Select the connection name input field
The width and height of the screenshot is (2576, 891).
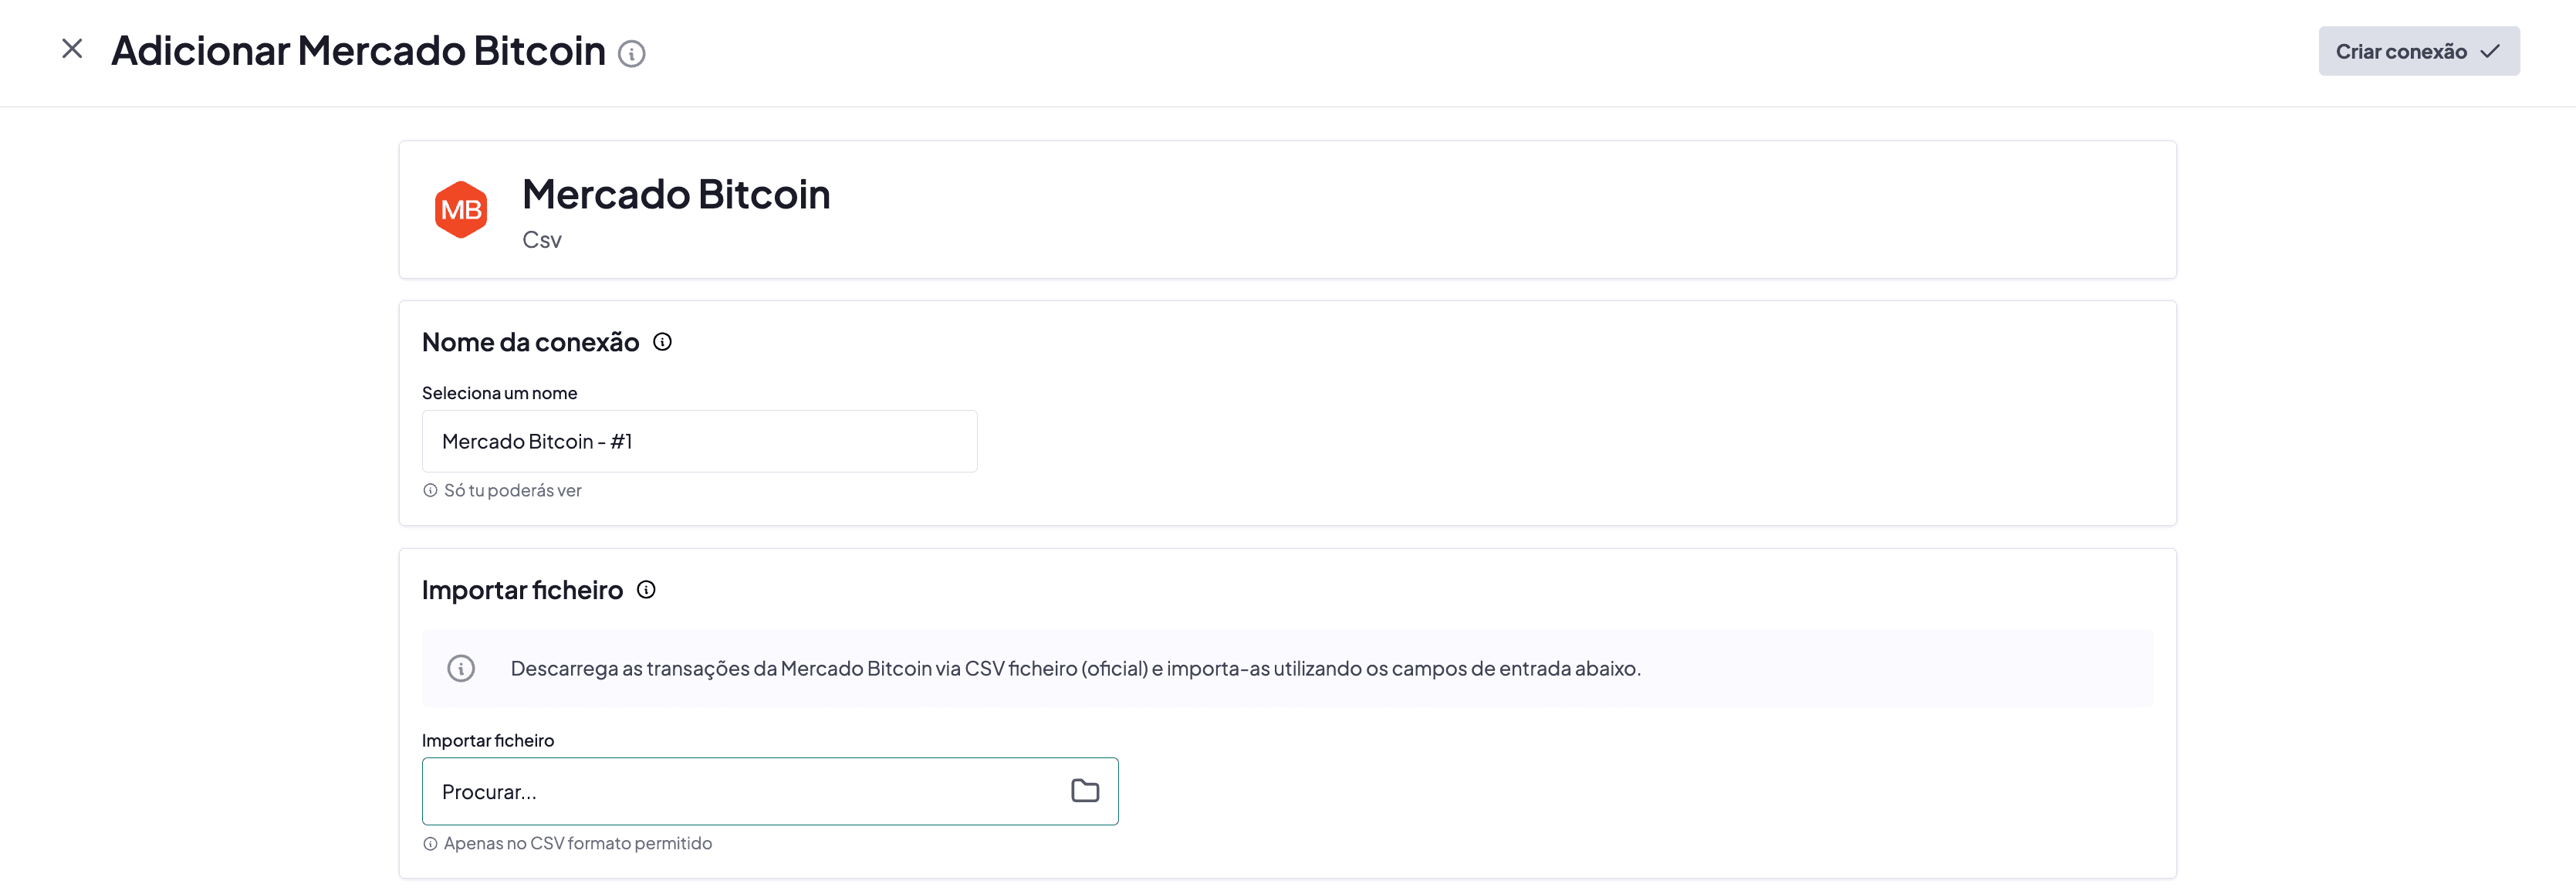pos(699,441)
